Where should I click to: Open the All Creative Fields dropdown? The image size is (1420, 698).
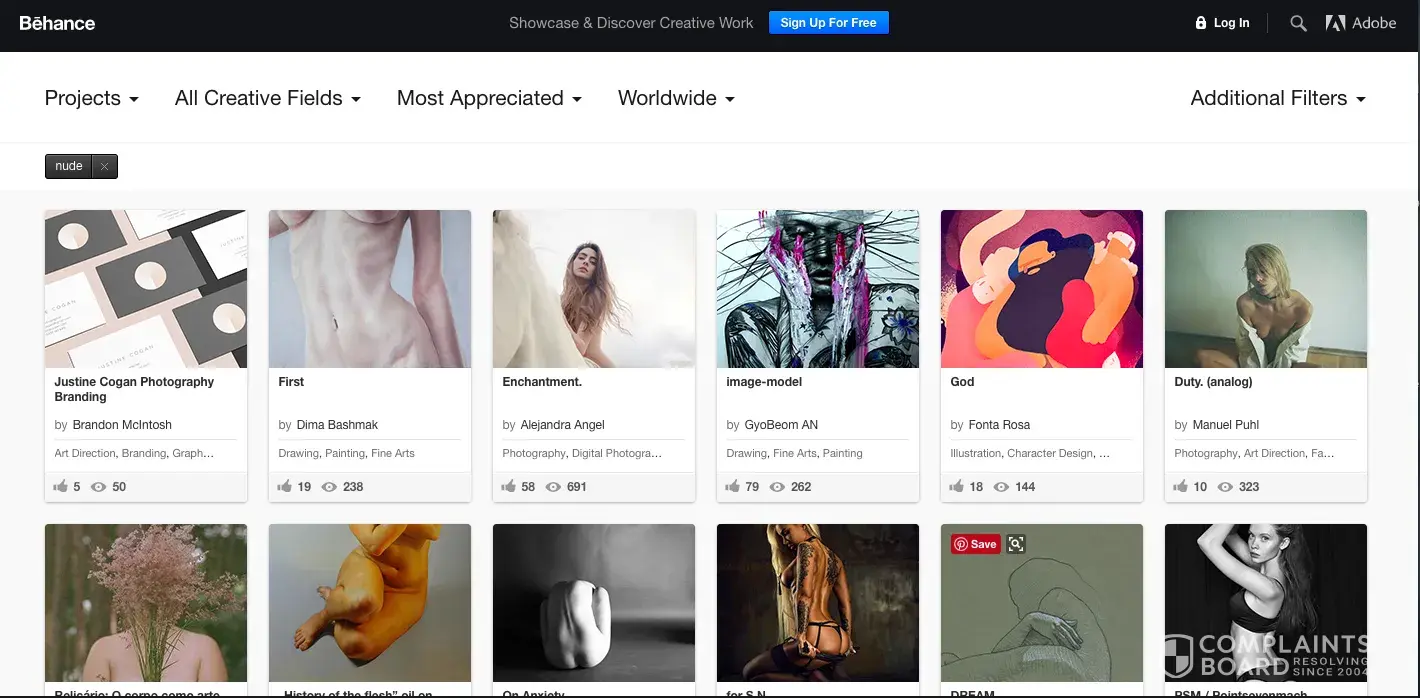coord(267,98)
